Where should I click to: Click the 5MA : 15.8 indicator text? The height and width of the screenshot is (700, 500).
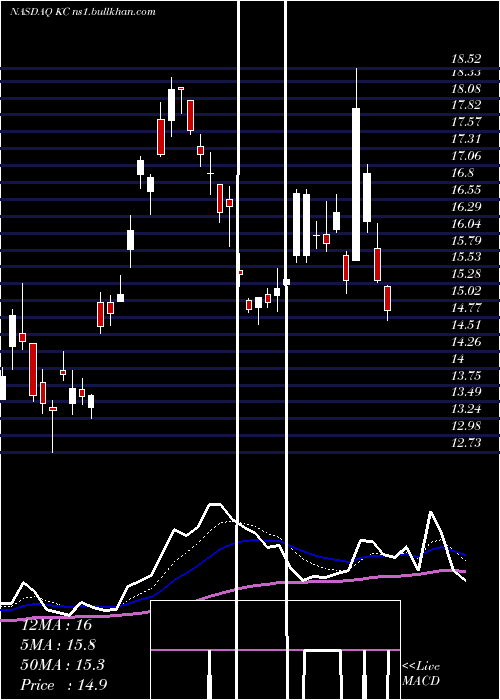58,645
